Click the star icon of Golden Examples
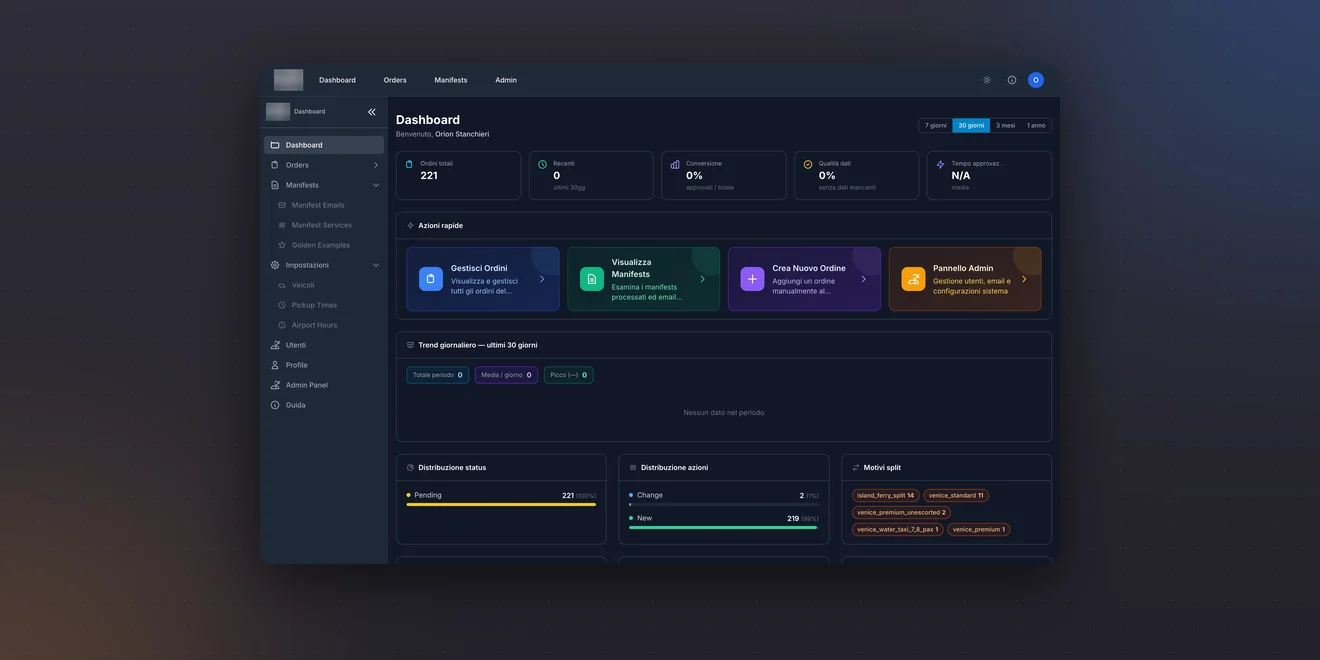 [x=282, y=245]
